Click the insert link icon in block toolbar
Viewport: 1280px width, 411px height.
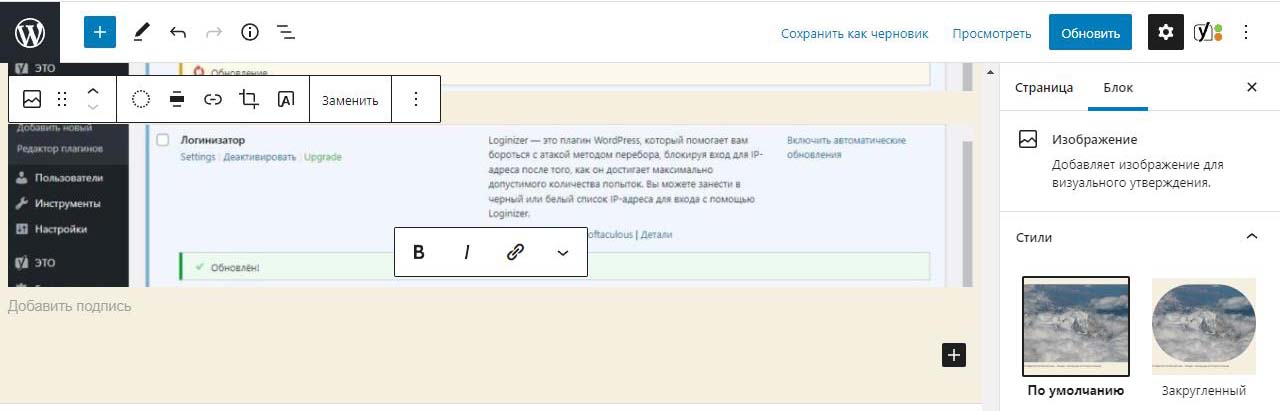coord(213,99)
